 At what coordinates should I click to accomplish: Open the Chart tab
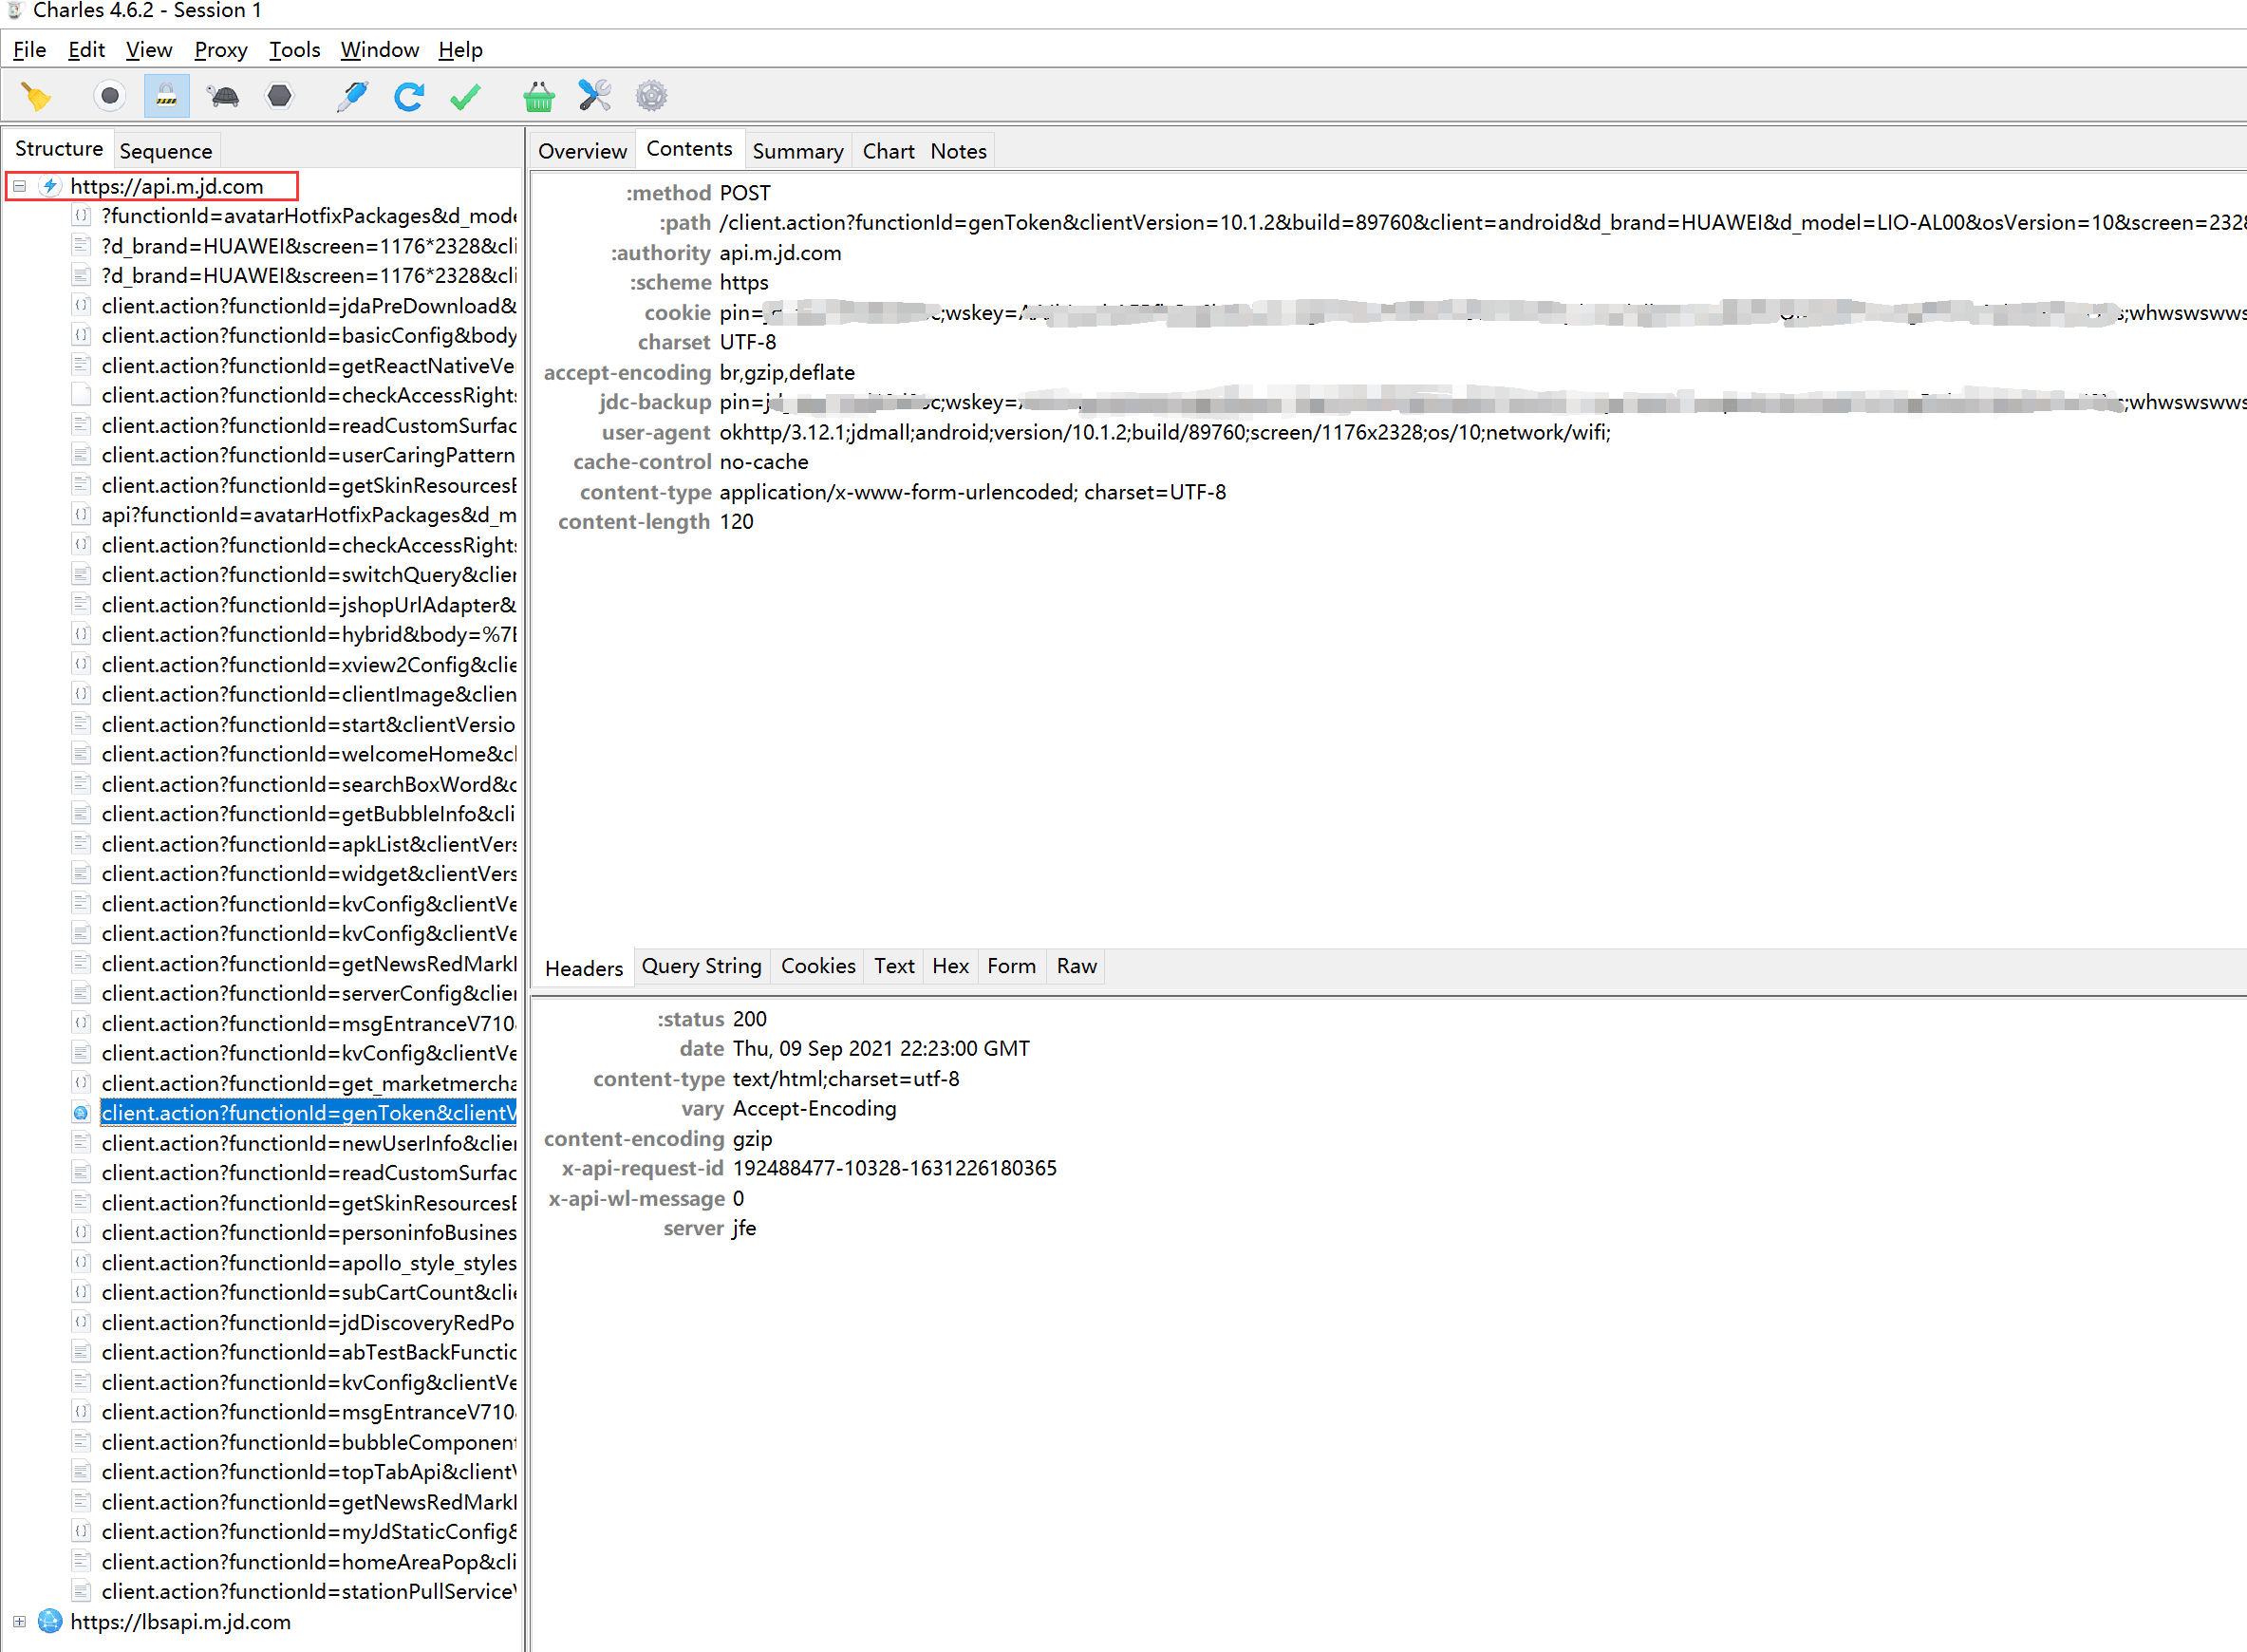click(888, 151)
